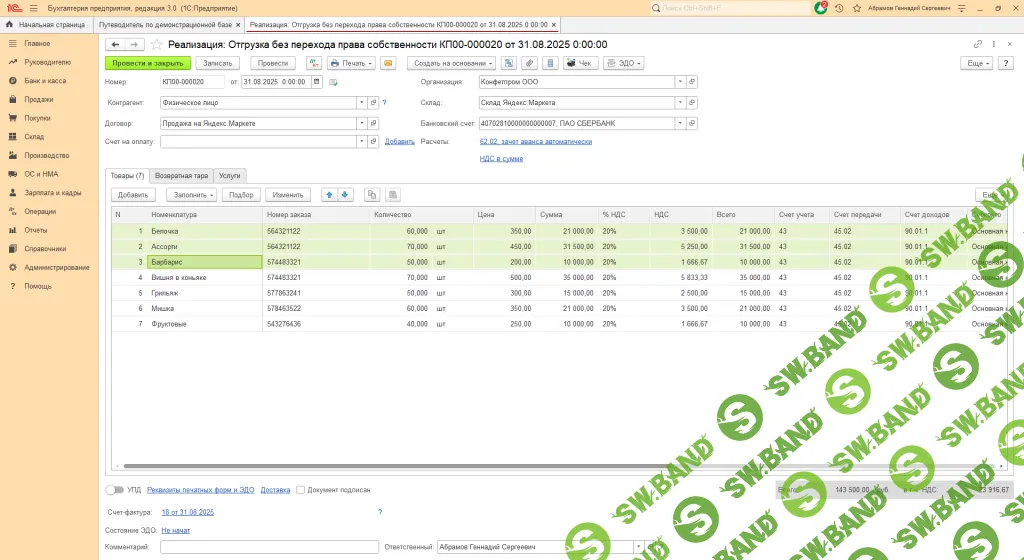Screen dimensions: 1024x560
Task: Open Продажи section in sidebar
Action: pos(38,99)
